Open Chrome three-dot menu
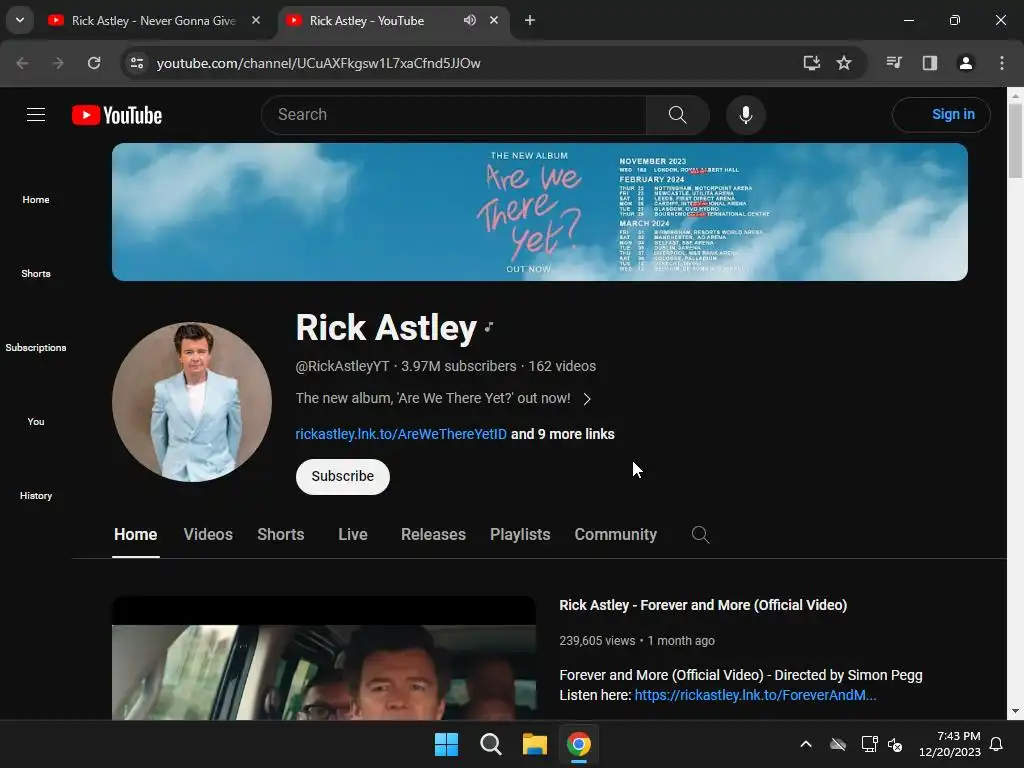 [x=1001, y=63]
